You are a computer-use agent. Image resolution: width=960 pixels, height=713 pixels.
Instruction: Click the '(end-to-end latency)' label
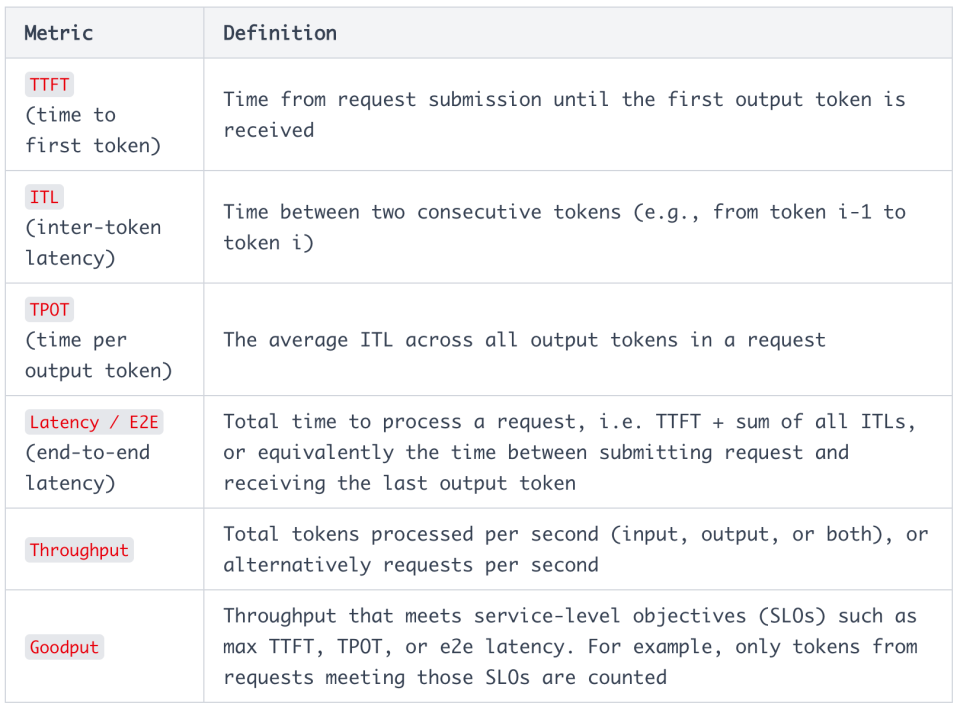[x=87, y=467]
